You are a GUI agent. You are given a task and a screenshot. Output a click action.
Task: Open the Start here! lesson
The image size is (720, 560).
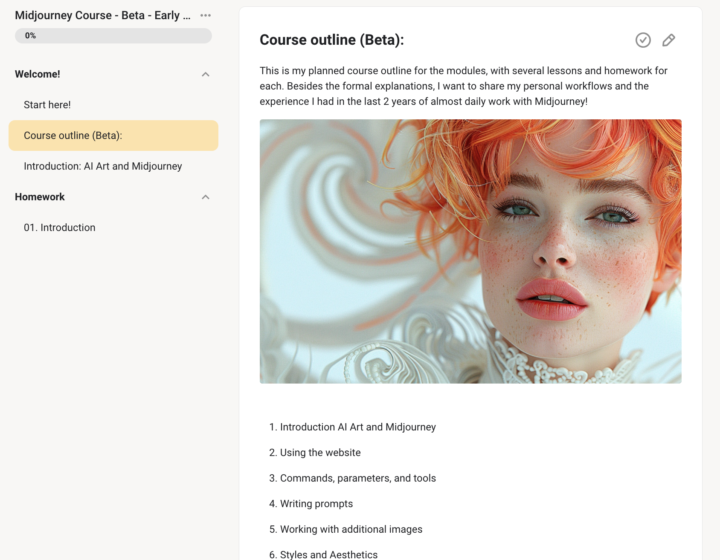pos(47,105)
